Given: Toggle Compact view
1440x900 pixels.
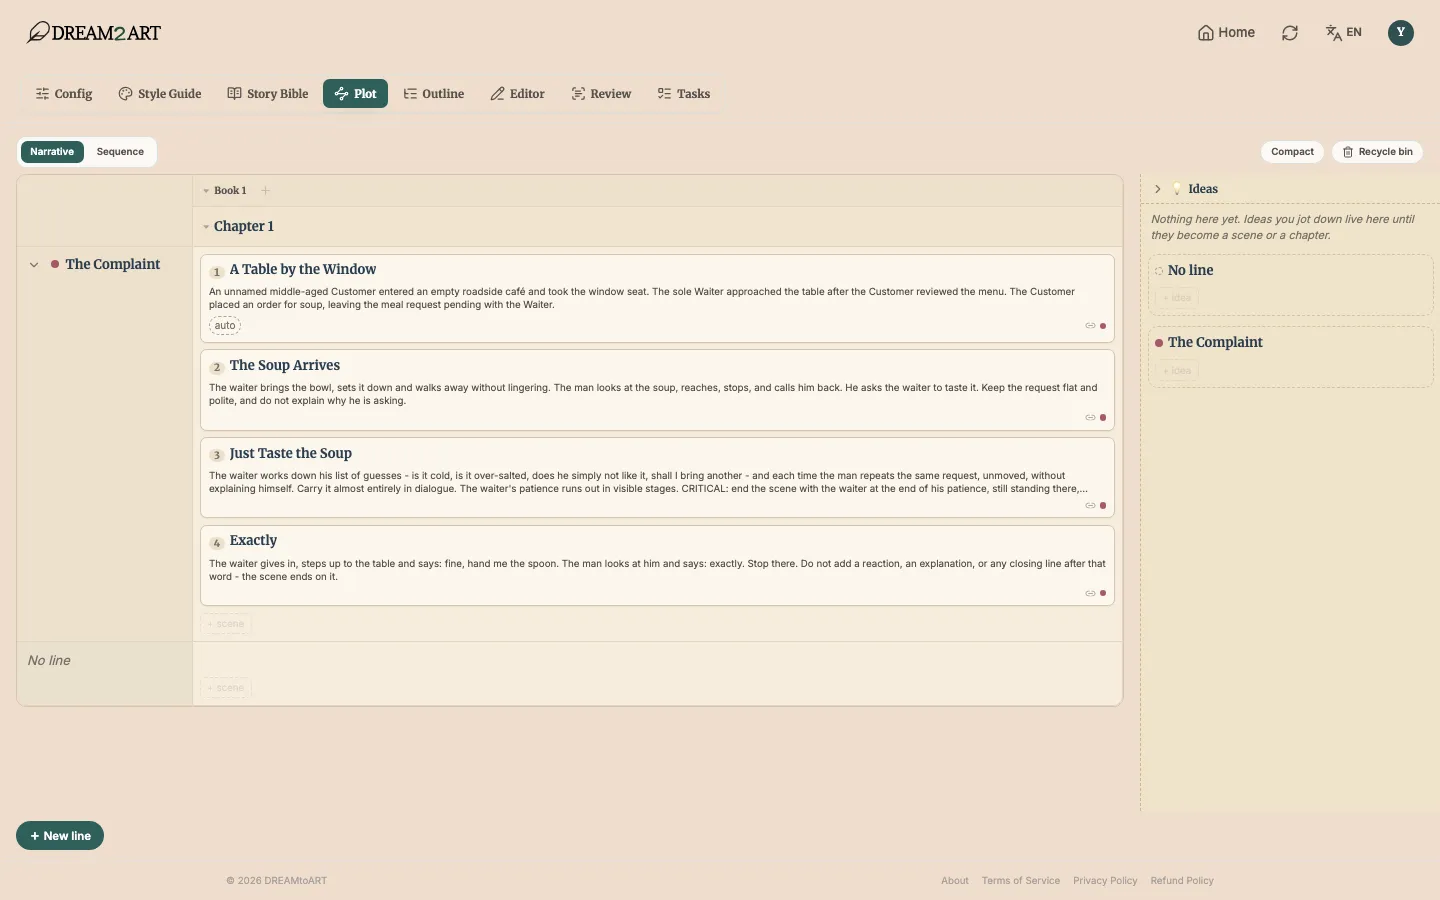Looking at the screenshot, I should click(x=1292, y=152).
